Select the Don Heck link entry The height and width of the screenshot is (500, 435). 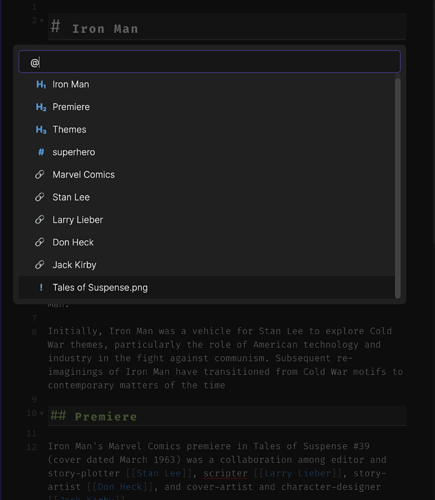point(207,242)
